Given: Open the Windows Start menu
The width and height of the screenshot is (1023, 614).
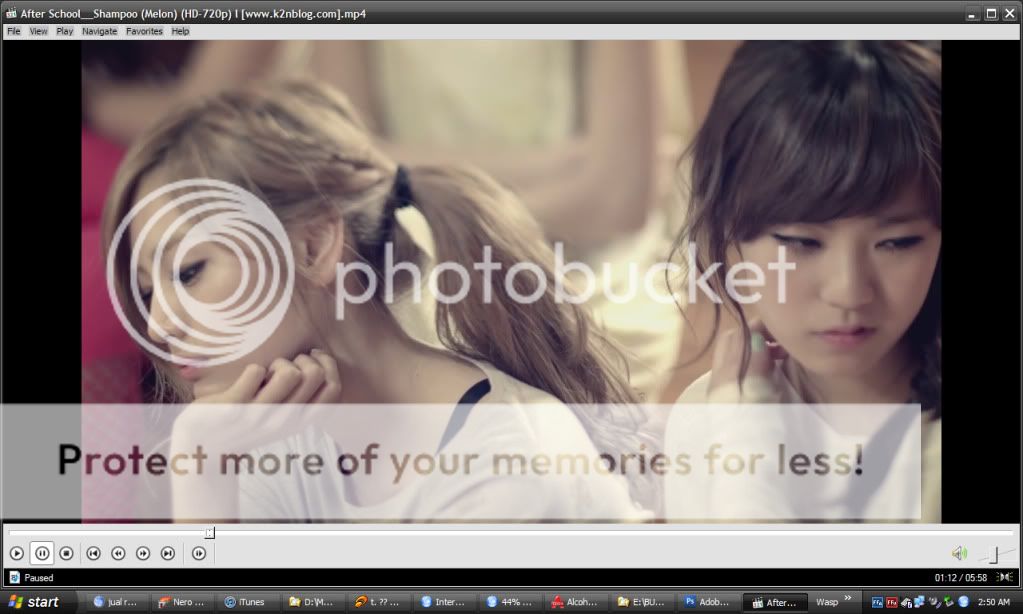Looking at the screenshot, I should click(36, 602).
